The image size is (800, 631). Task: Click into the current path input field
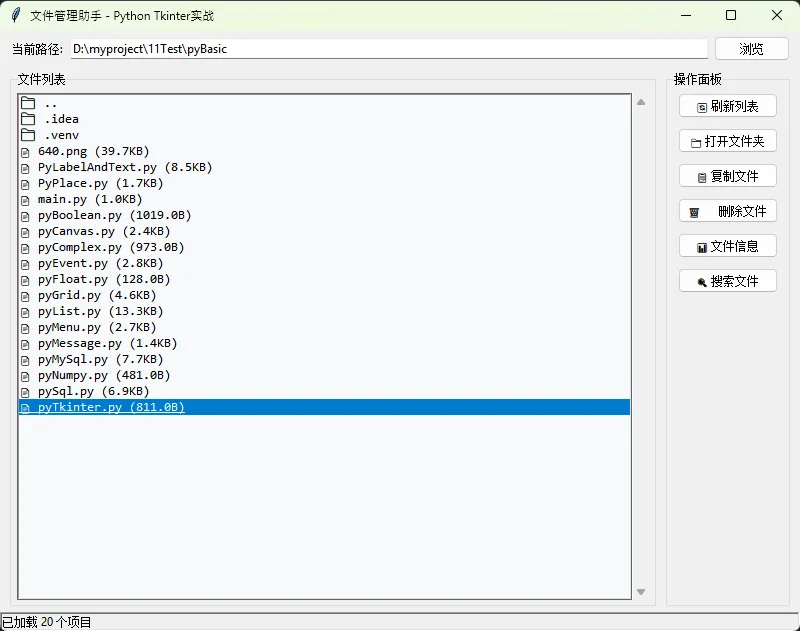(388, 49)
